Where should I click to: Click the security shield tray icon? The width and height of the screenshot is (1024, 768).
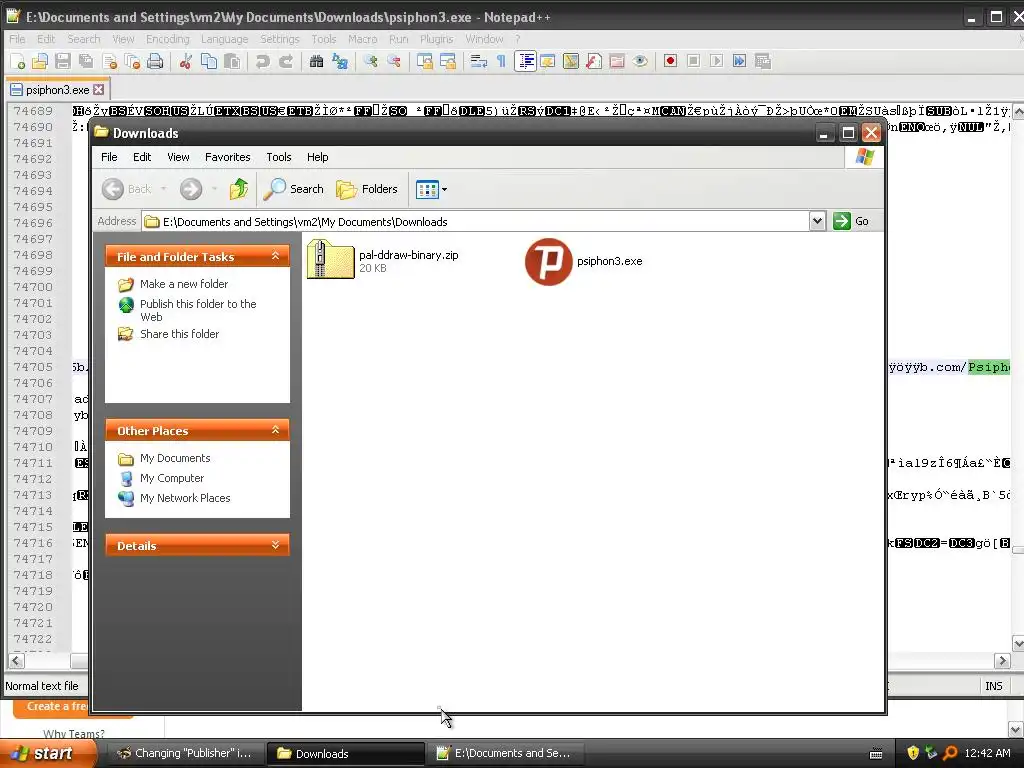click(913, 753)
